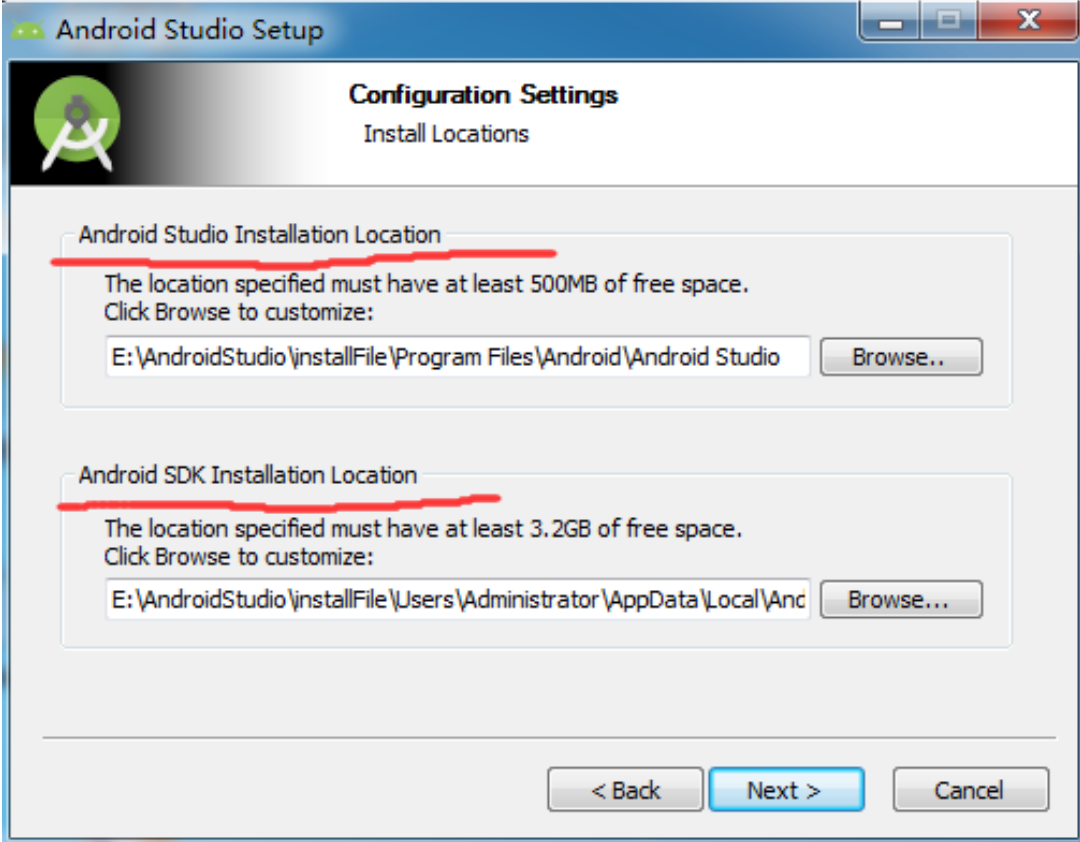The width and height of the screenshot is (1080, 842).
Task: Maximize the Android Studio Setup window
Action: tap(948, 22)
